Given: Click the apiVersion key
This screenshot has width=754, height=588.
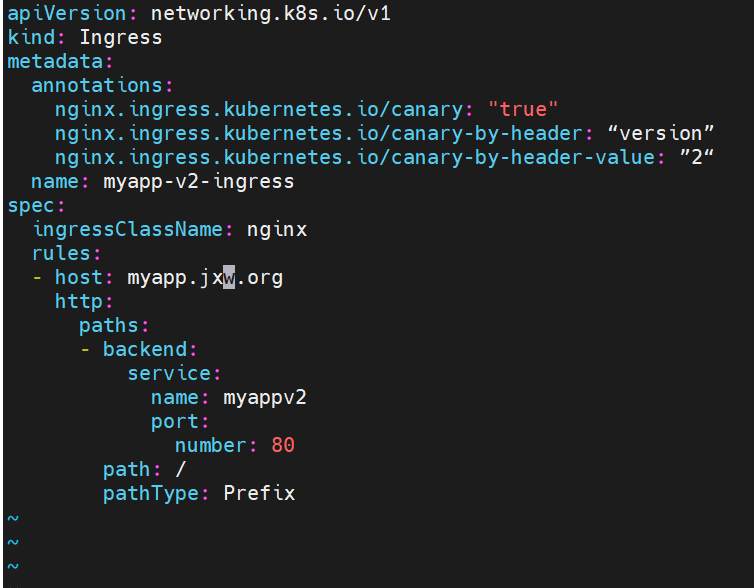Looking at the screenshot, I should pyautogui.click(x=66, y=13).
